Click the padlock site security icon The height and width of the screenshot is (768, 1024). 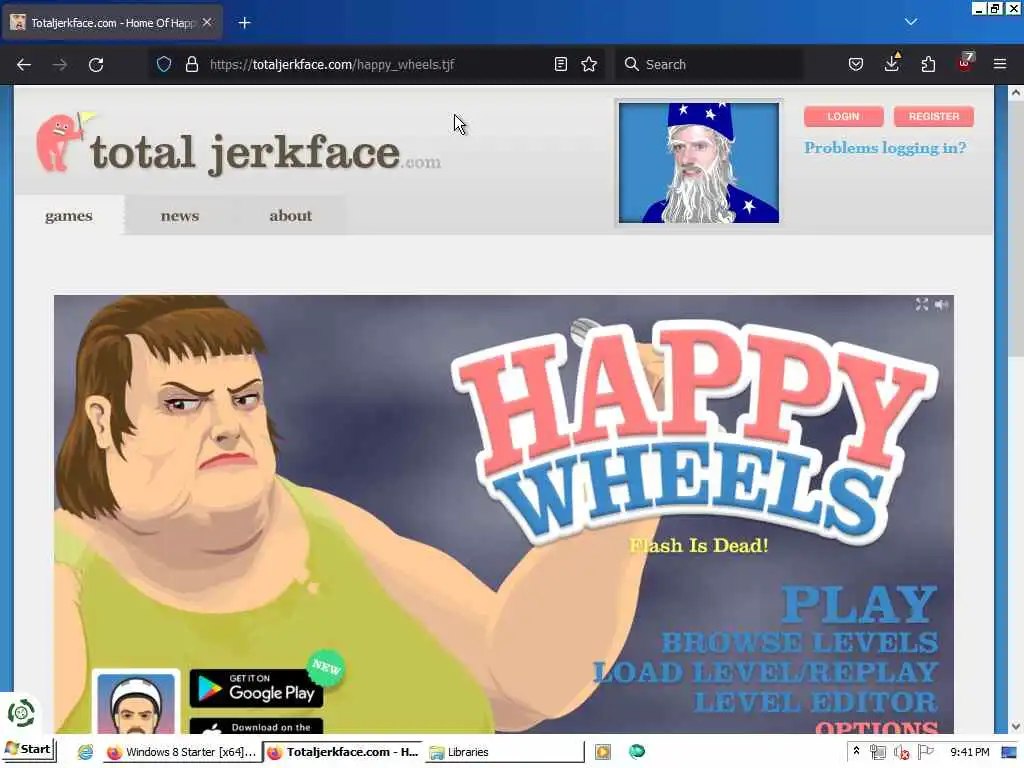coord(191,64)
